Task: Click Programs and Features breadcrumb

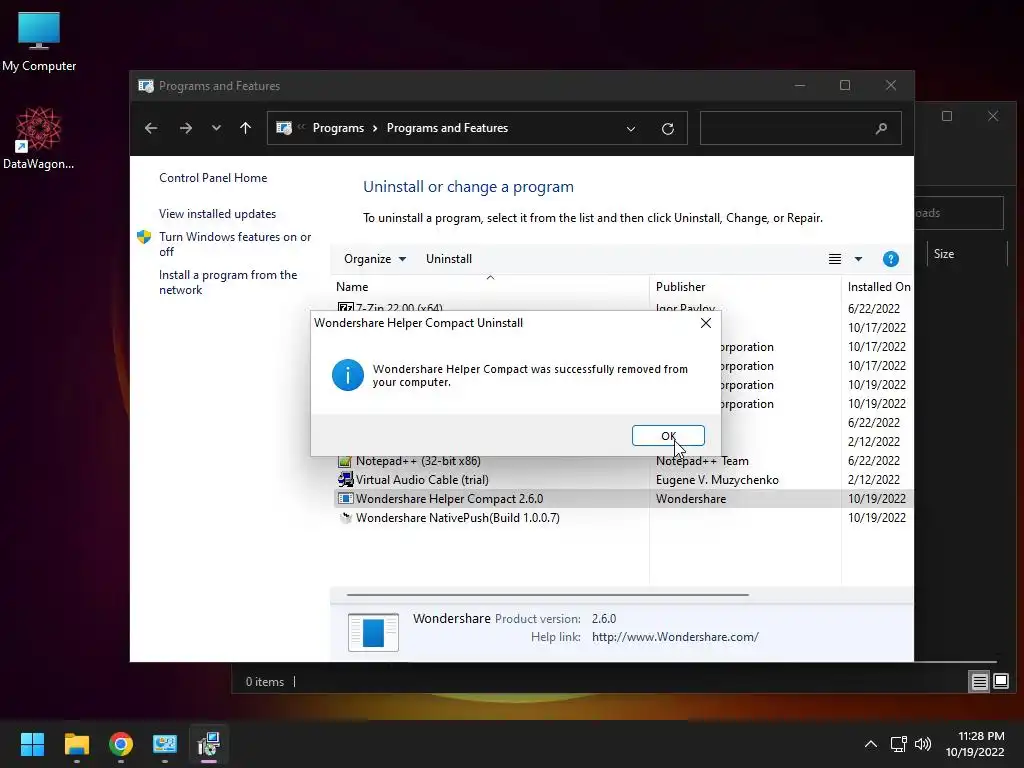Action: 447,128
